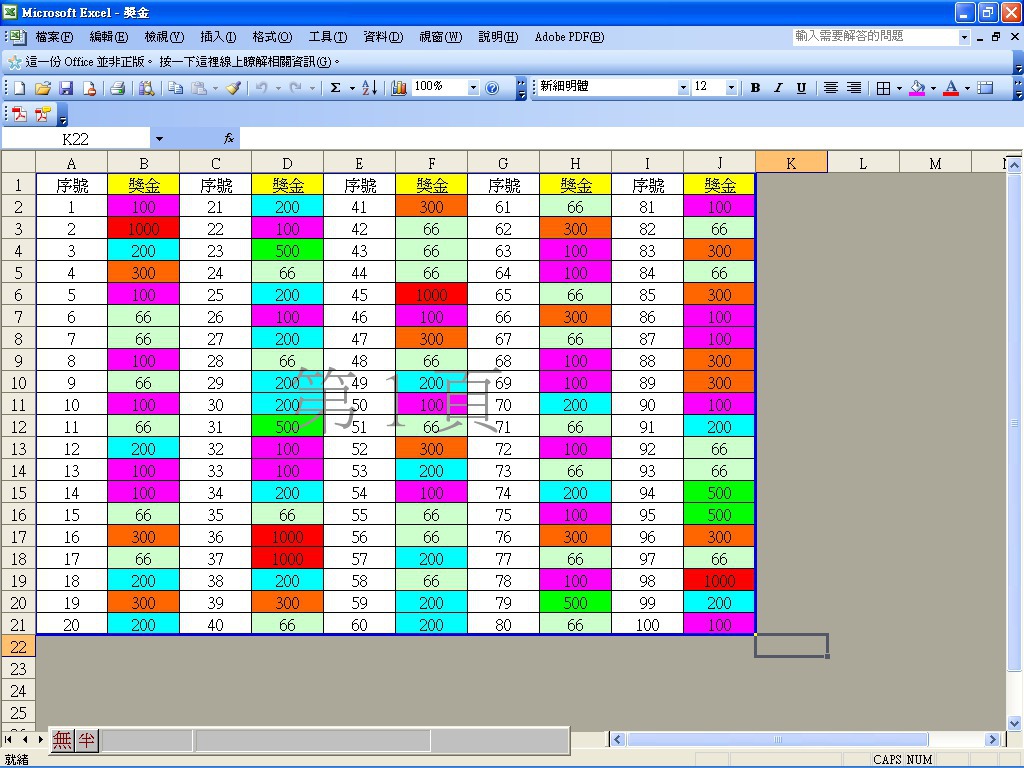Expand the Font Color palette arrow
Screen dimensions: 1024x768
[x=967, y=88]
